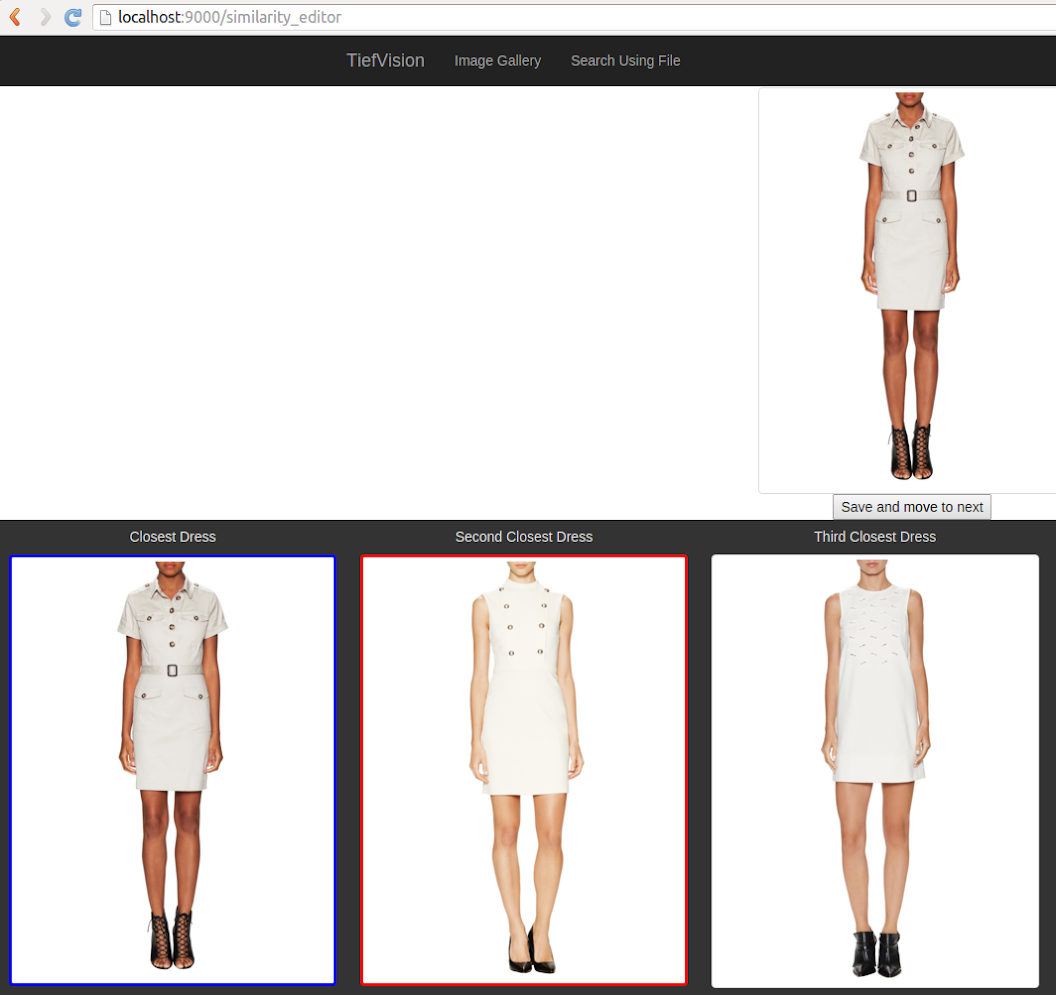Click the Closest Dress label
Image resolution: width=1056 pixels, height=995 pixels.
(172, 537)
